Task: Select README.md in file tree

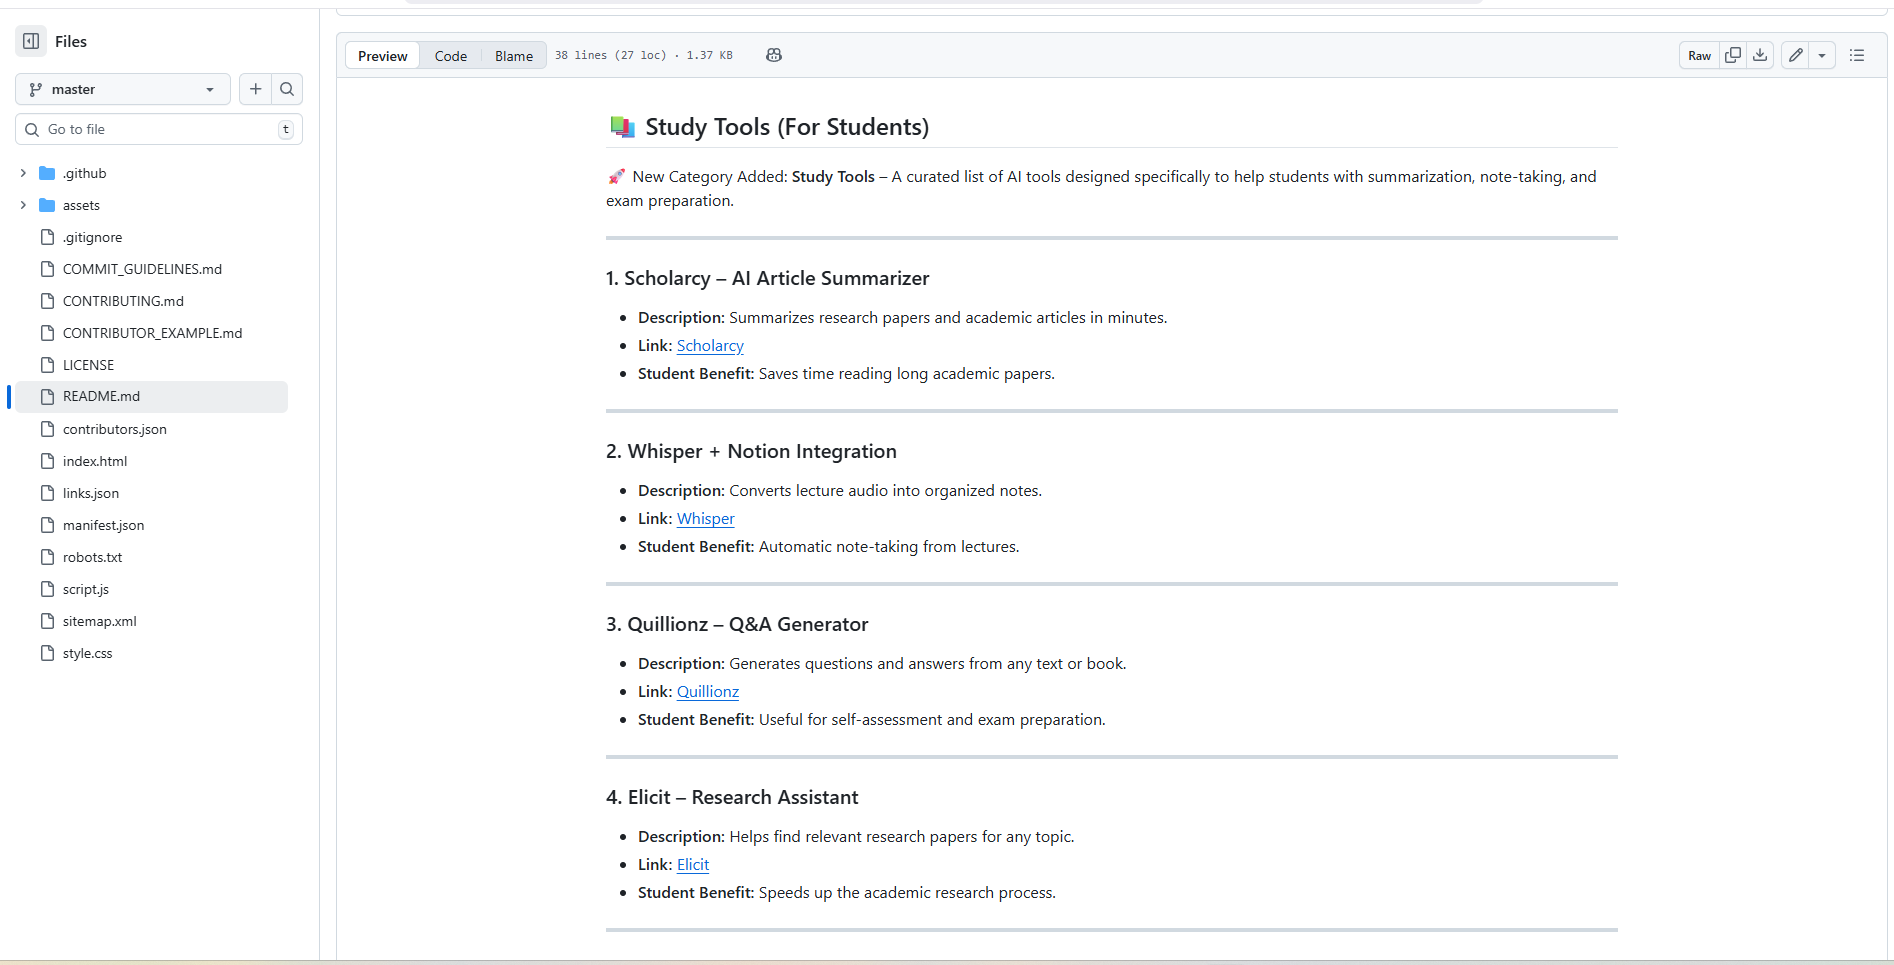Action: click(151, 396)
